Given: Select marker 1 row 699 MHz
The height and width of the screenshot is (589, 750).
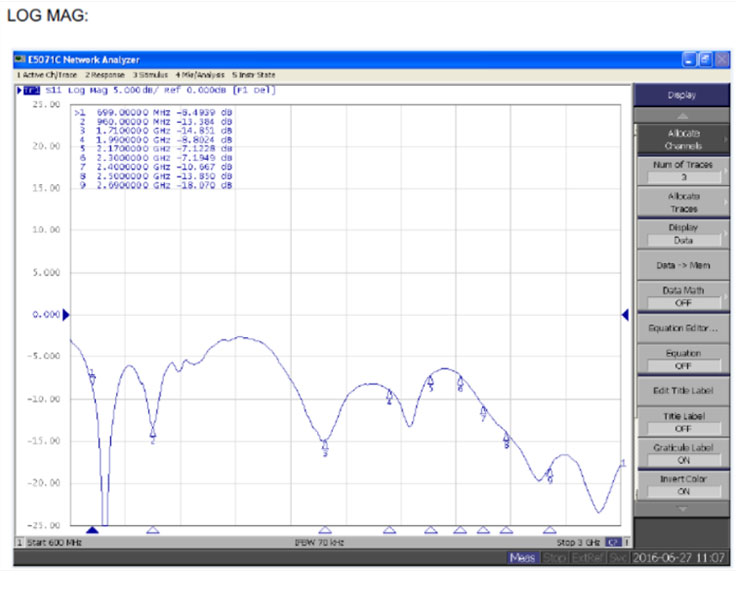Looking at the screenshot, I should click(153, 112).
